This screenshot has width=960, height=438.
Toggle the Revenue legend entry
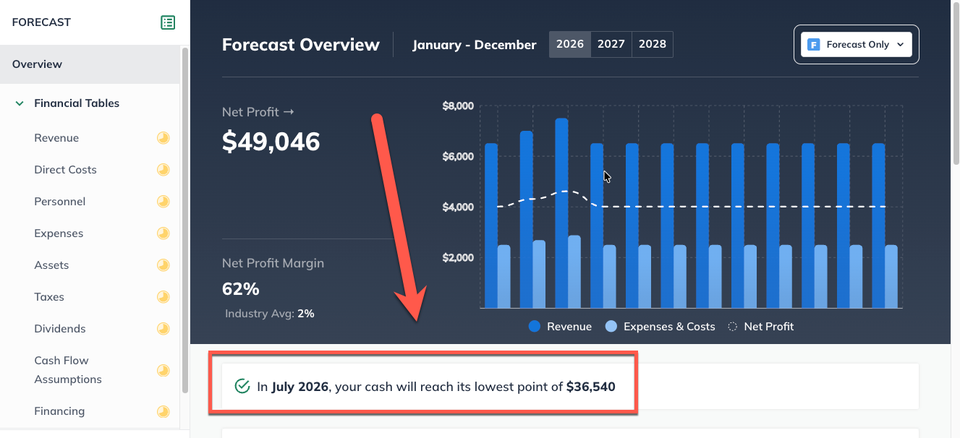560,327
